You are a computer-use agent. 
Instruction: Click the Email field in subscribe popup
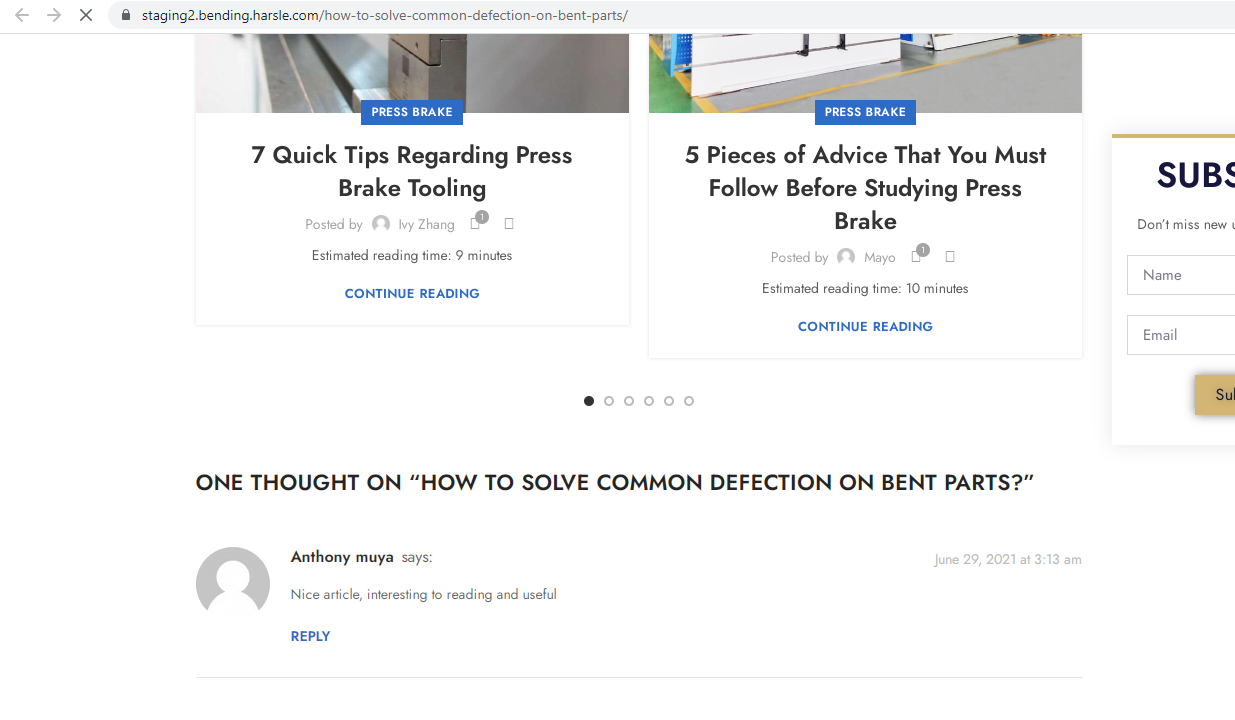click(x=1181, y=335)
